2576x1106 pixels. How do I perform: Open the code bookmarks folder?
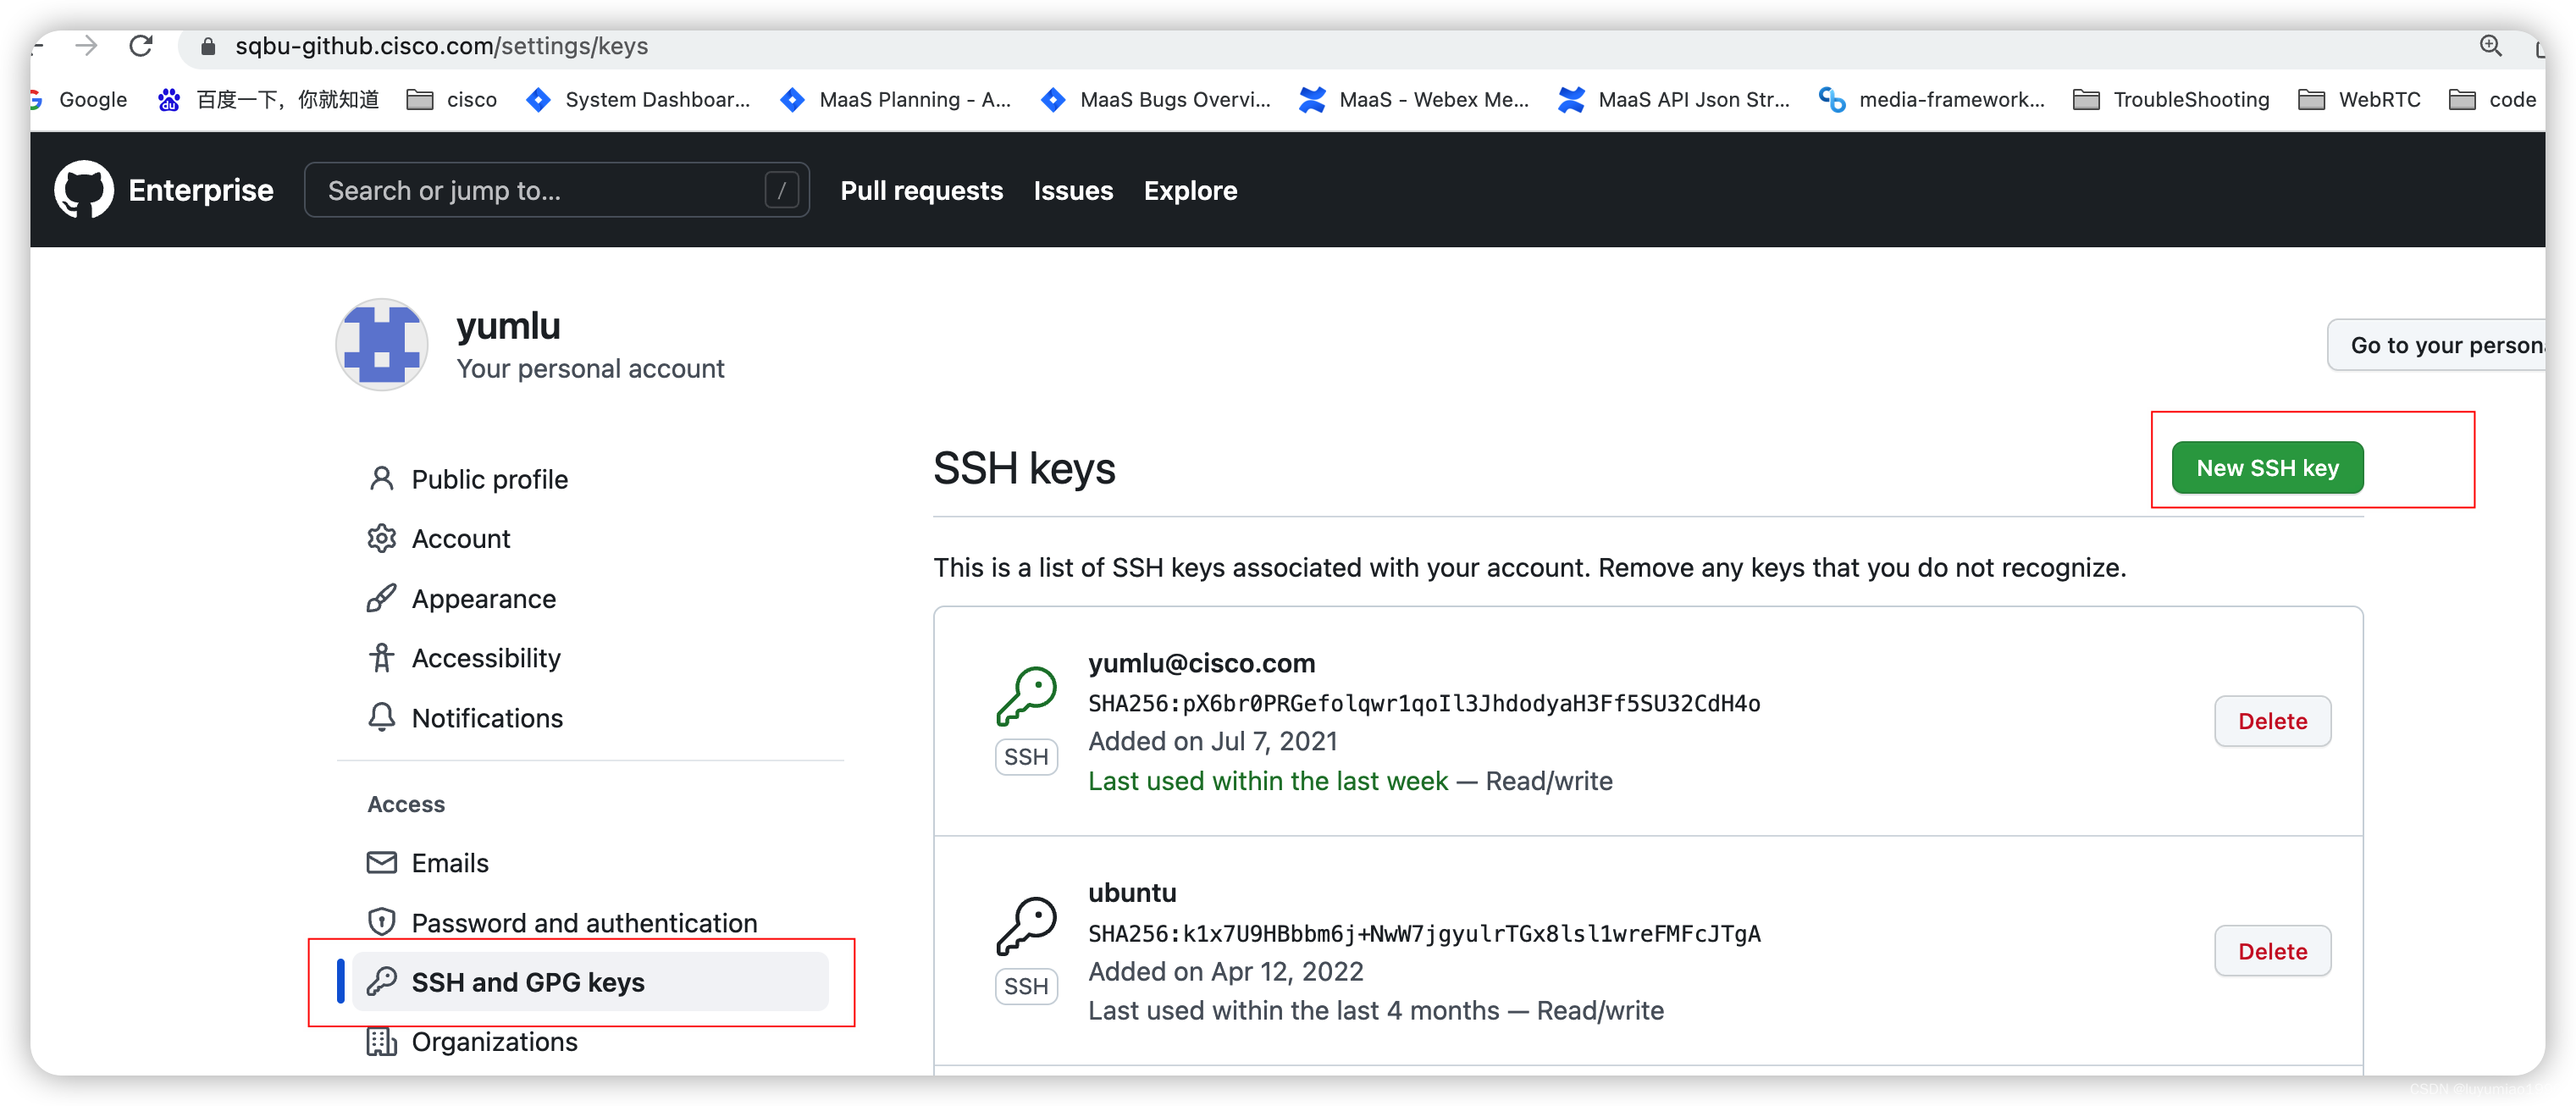click(x=2492, y=99)
